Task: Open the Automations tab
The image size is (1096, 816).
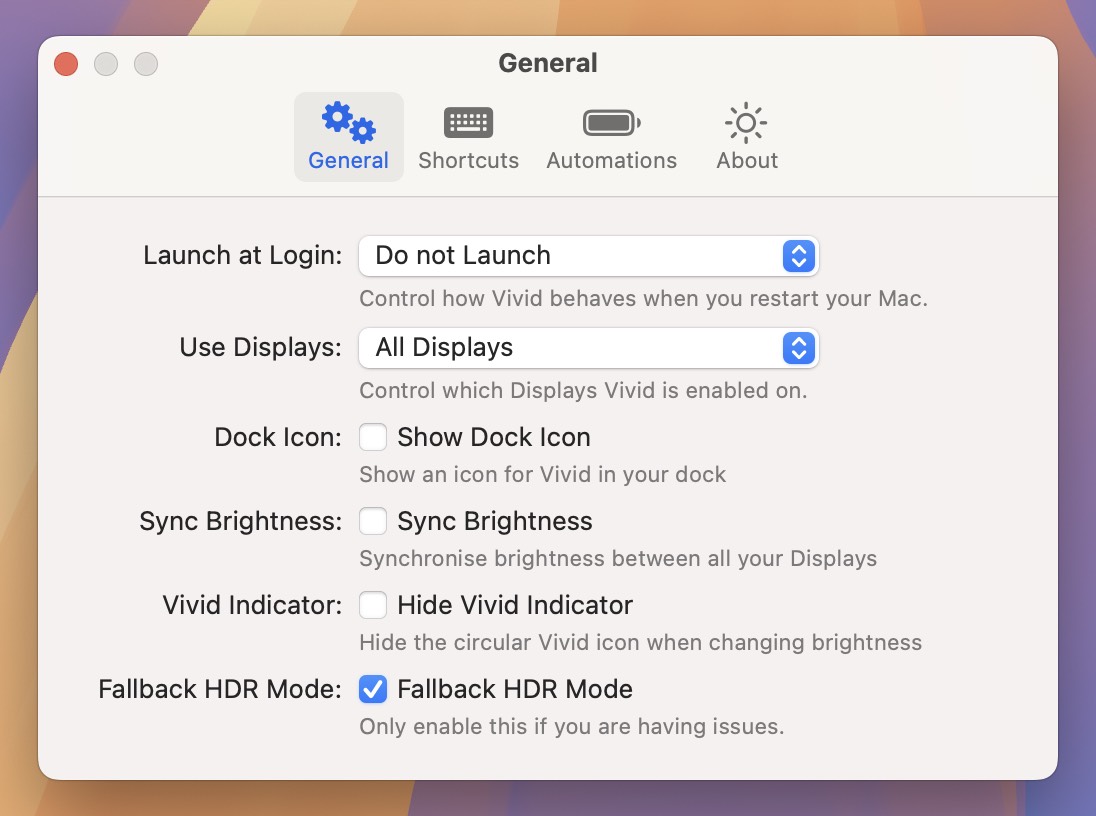Action: (x=611, y=138)
